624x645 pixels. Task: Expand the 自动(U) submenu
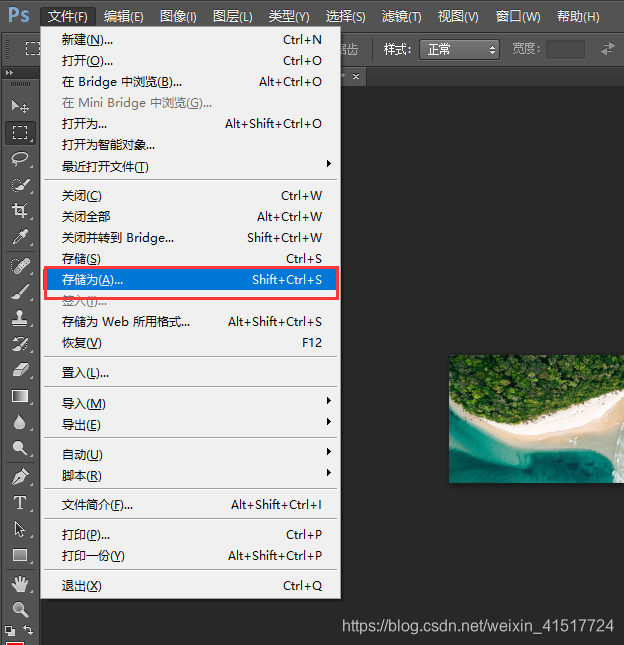[191, 454]
